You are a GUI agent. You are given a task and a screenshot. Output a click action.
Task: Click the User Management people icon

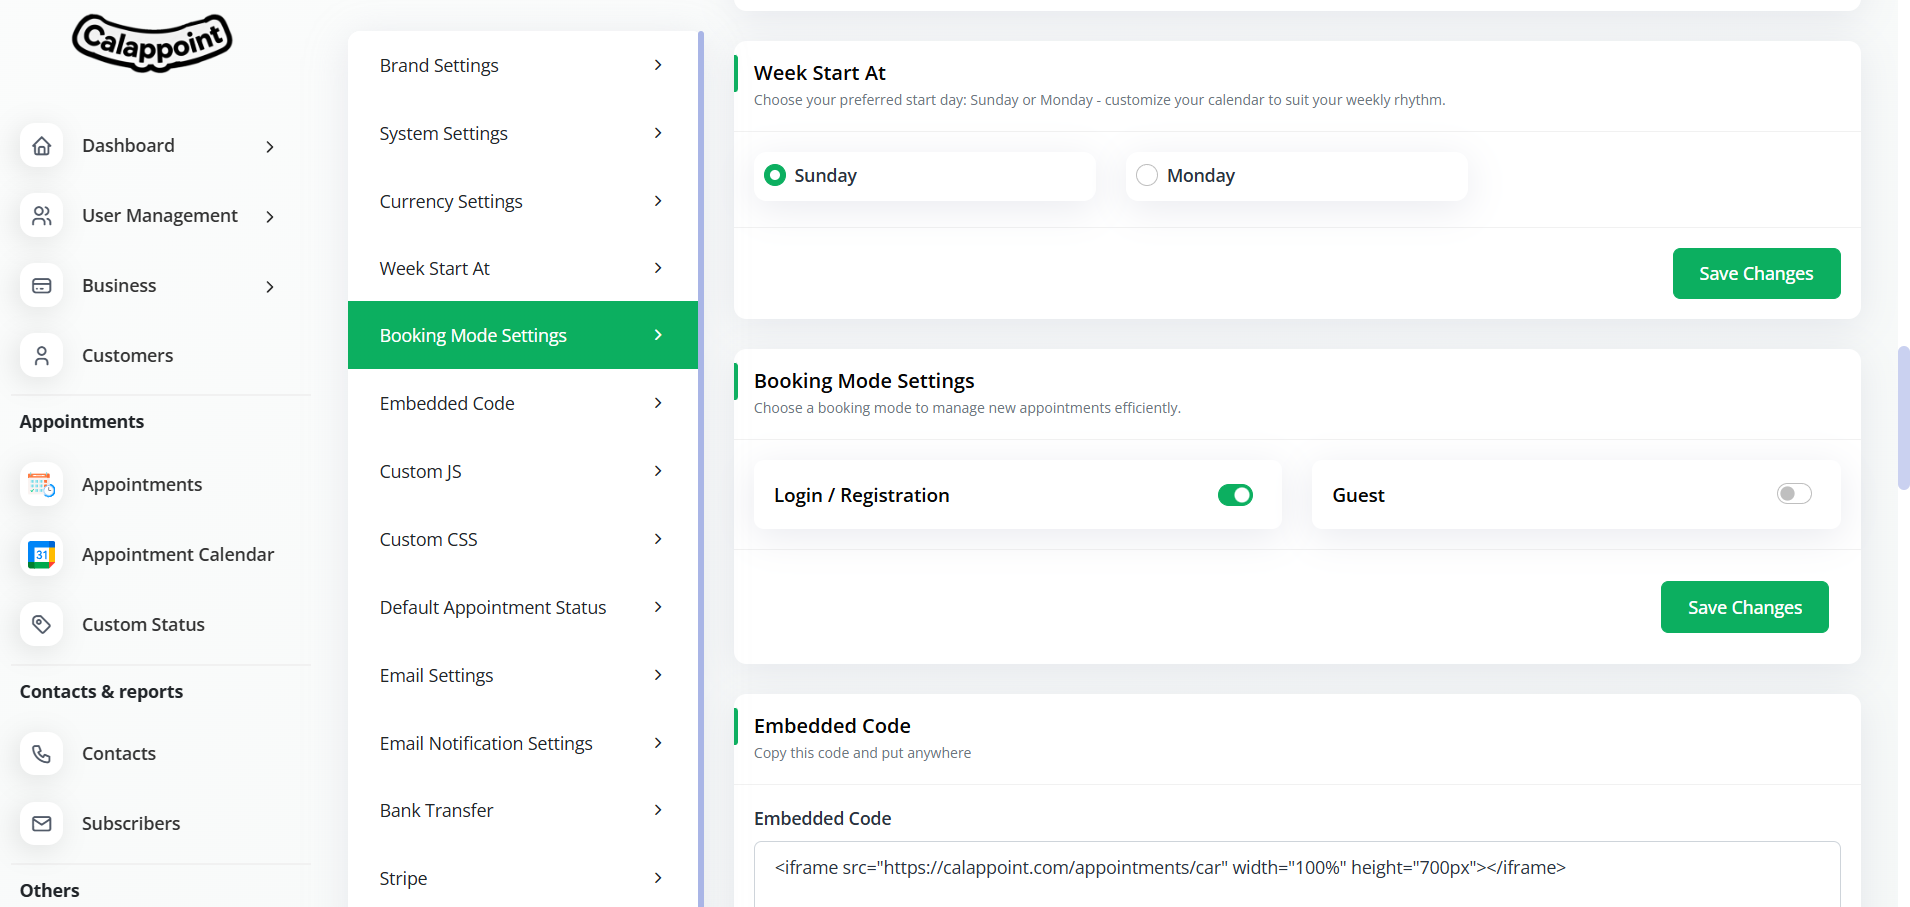42,216
